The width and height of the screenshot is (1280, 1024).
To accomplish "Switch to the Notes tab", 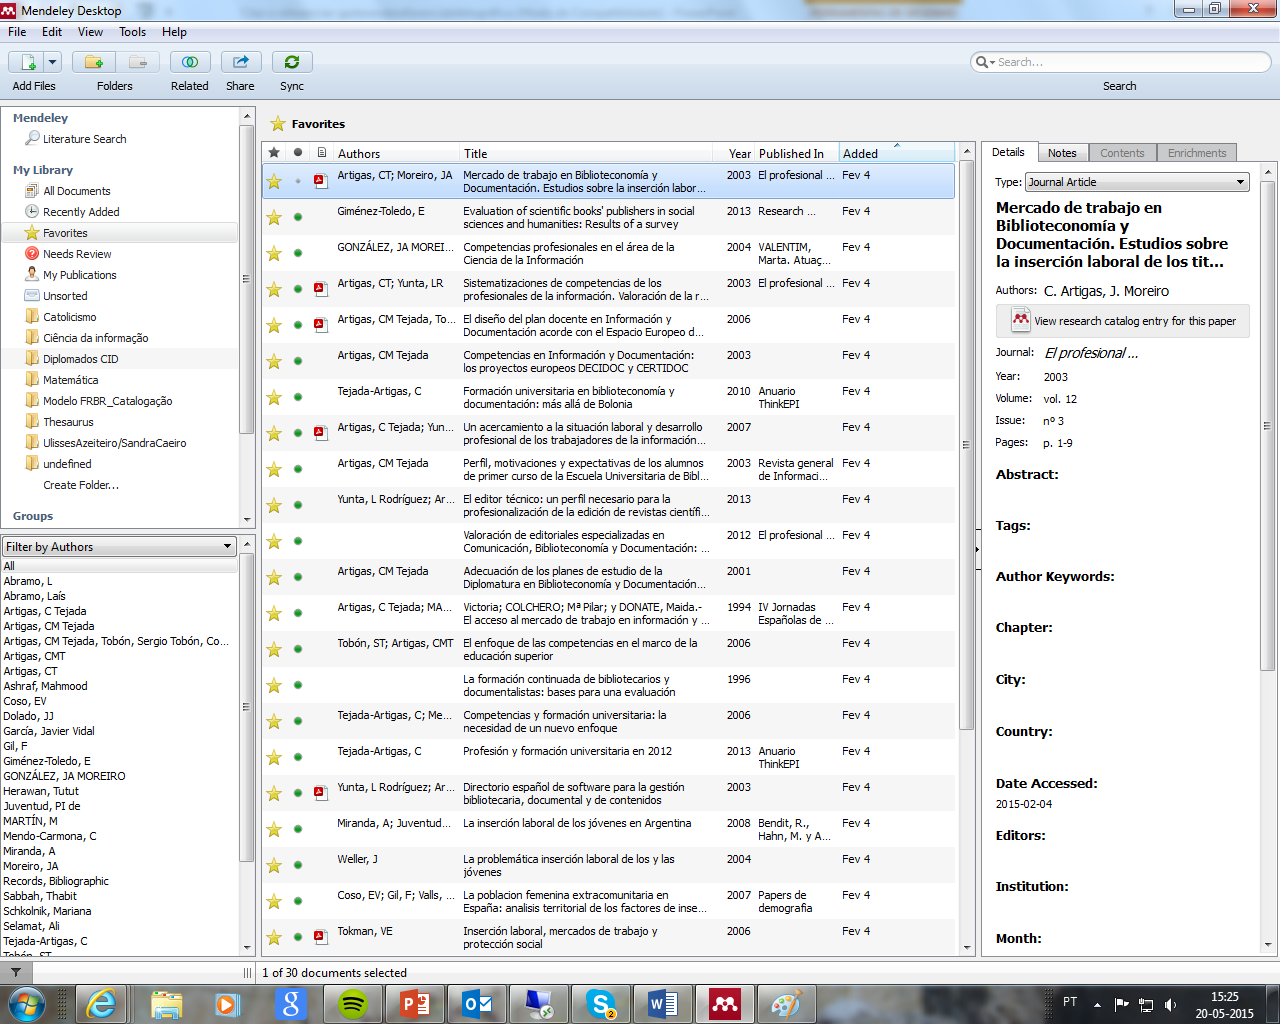I will (1062, 153).
